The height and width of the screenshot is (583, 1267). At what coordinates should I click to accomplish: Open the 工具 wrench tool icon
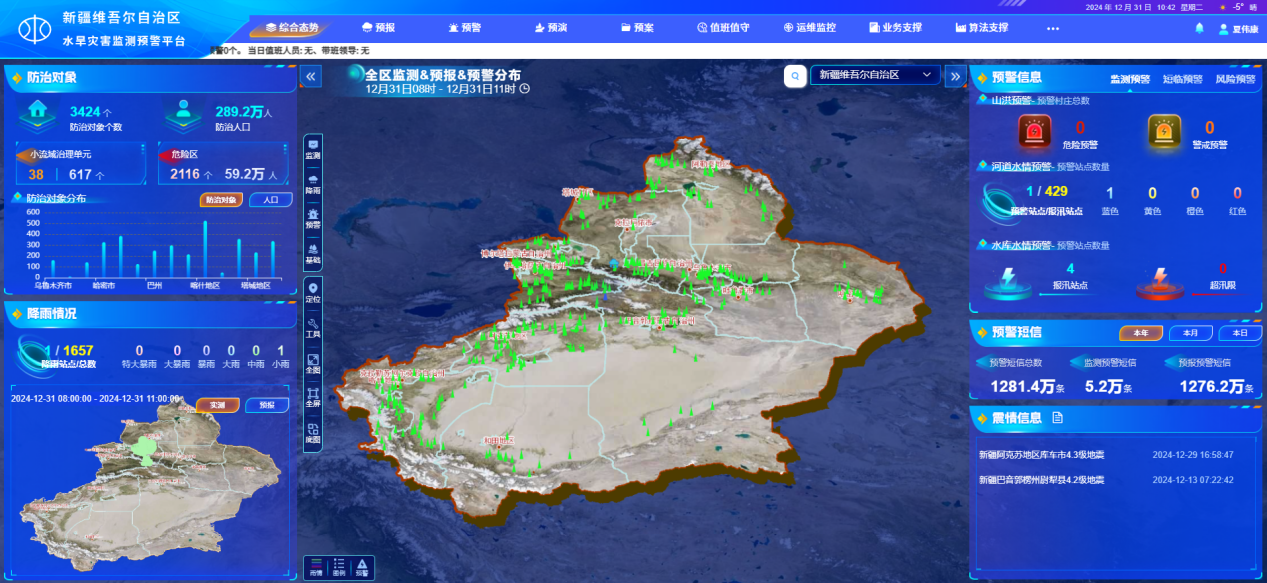point(313,327)
